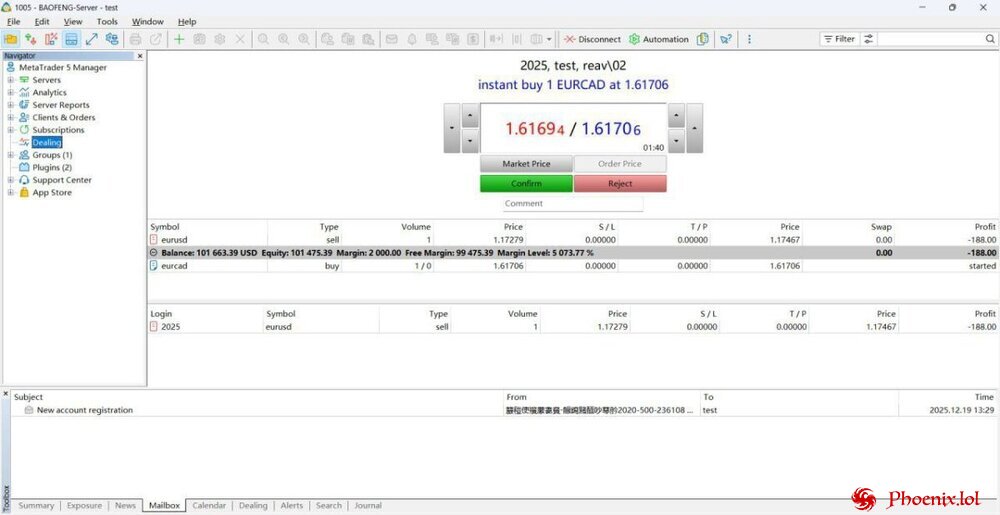The height and width of the screenshot is (515, 1000).
Task: Expand the Analytics tree node
Action: pos(10,92)
